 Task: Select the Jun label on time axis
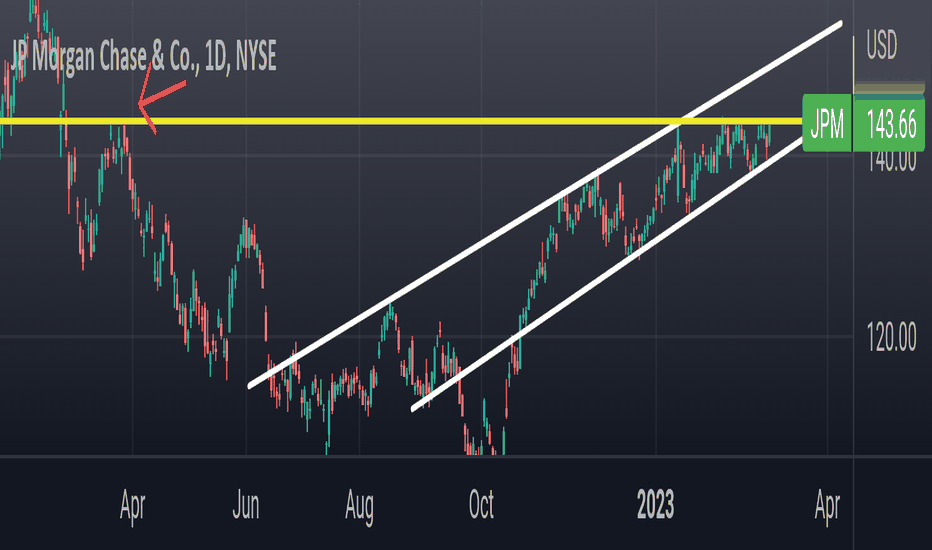pyautogui.click(x=245, y=505)
